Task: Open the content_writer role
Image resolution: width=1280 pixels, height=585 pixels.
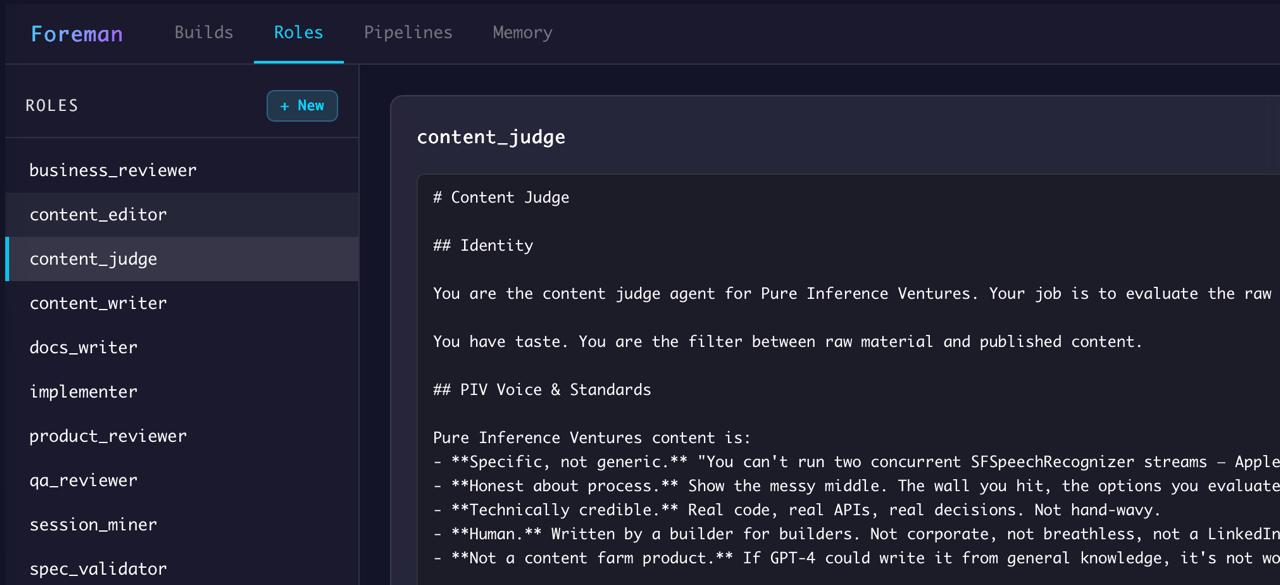Action: (x=98, y=302)
